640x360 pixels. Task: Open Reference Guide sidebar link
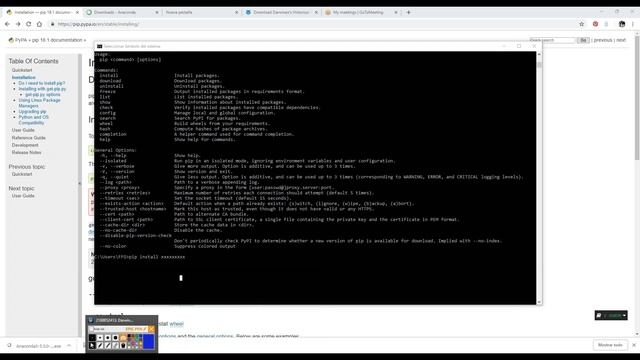29,138
